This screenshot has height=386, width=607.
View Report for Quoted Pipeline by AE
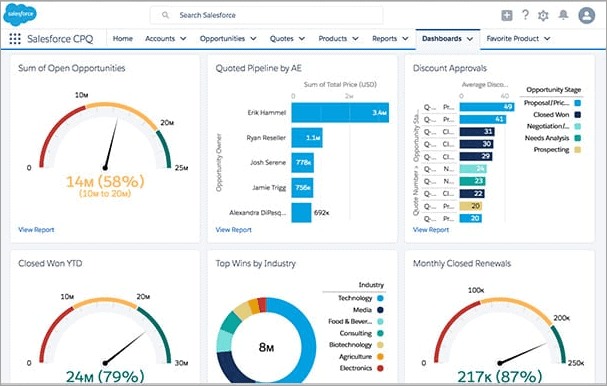233,230
